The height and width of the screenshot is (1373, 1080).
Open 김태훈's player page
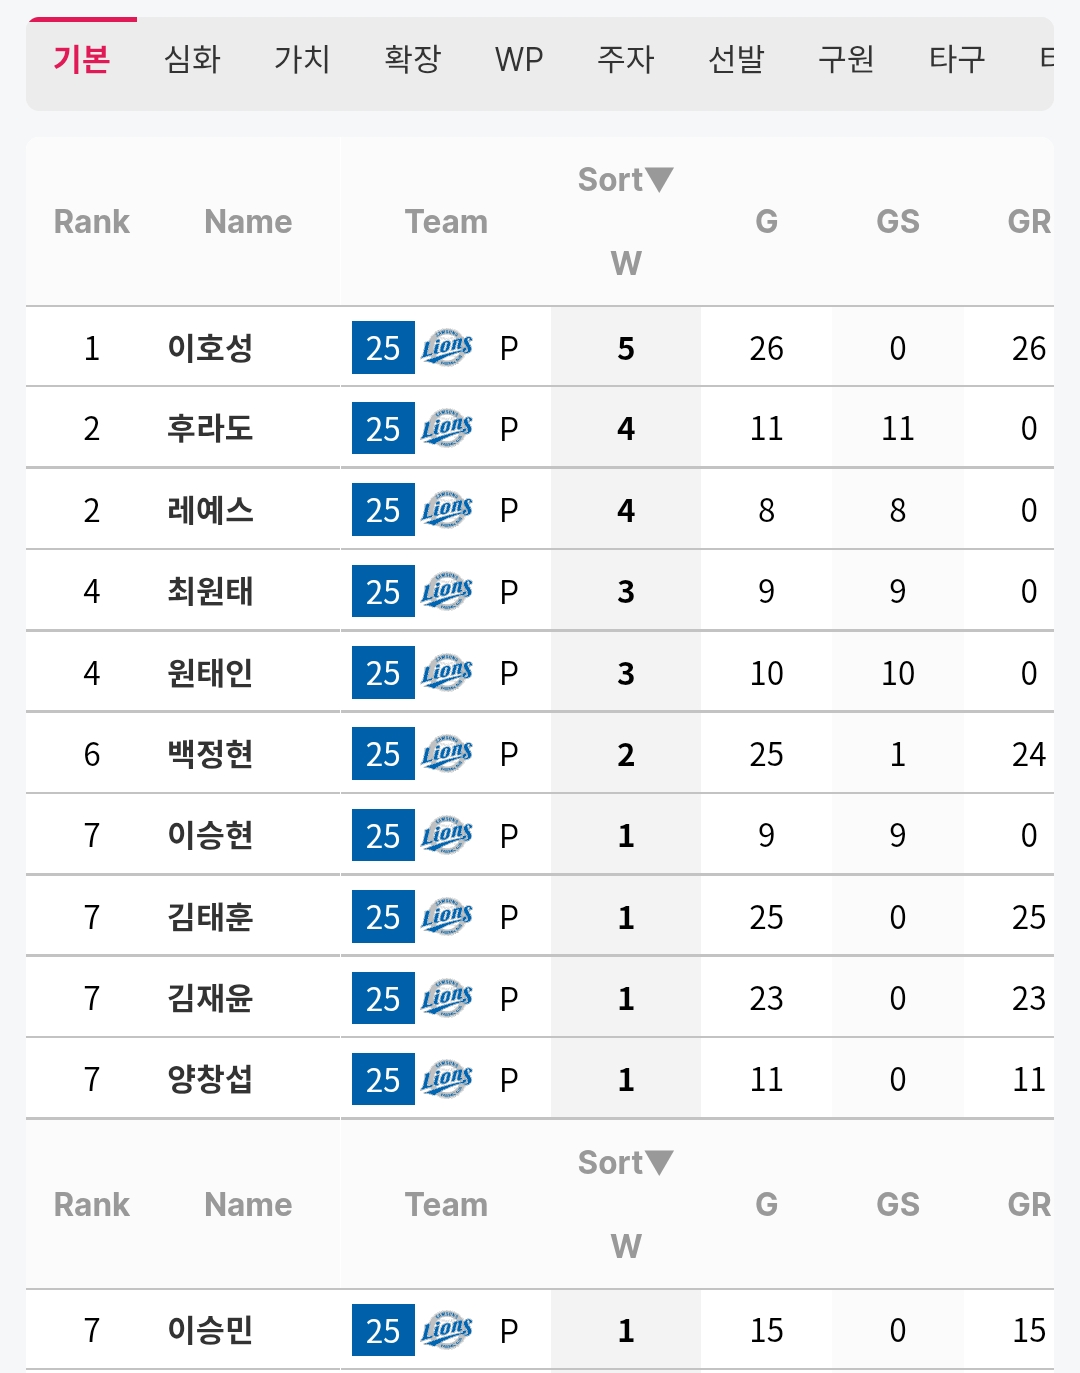[x=210, y=917]
